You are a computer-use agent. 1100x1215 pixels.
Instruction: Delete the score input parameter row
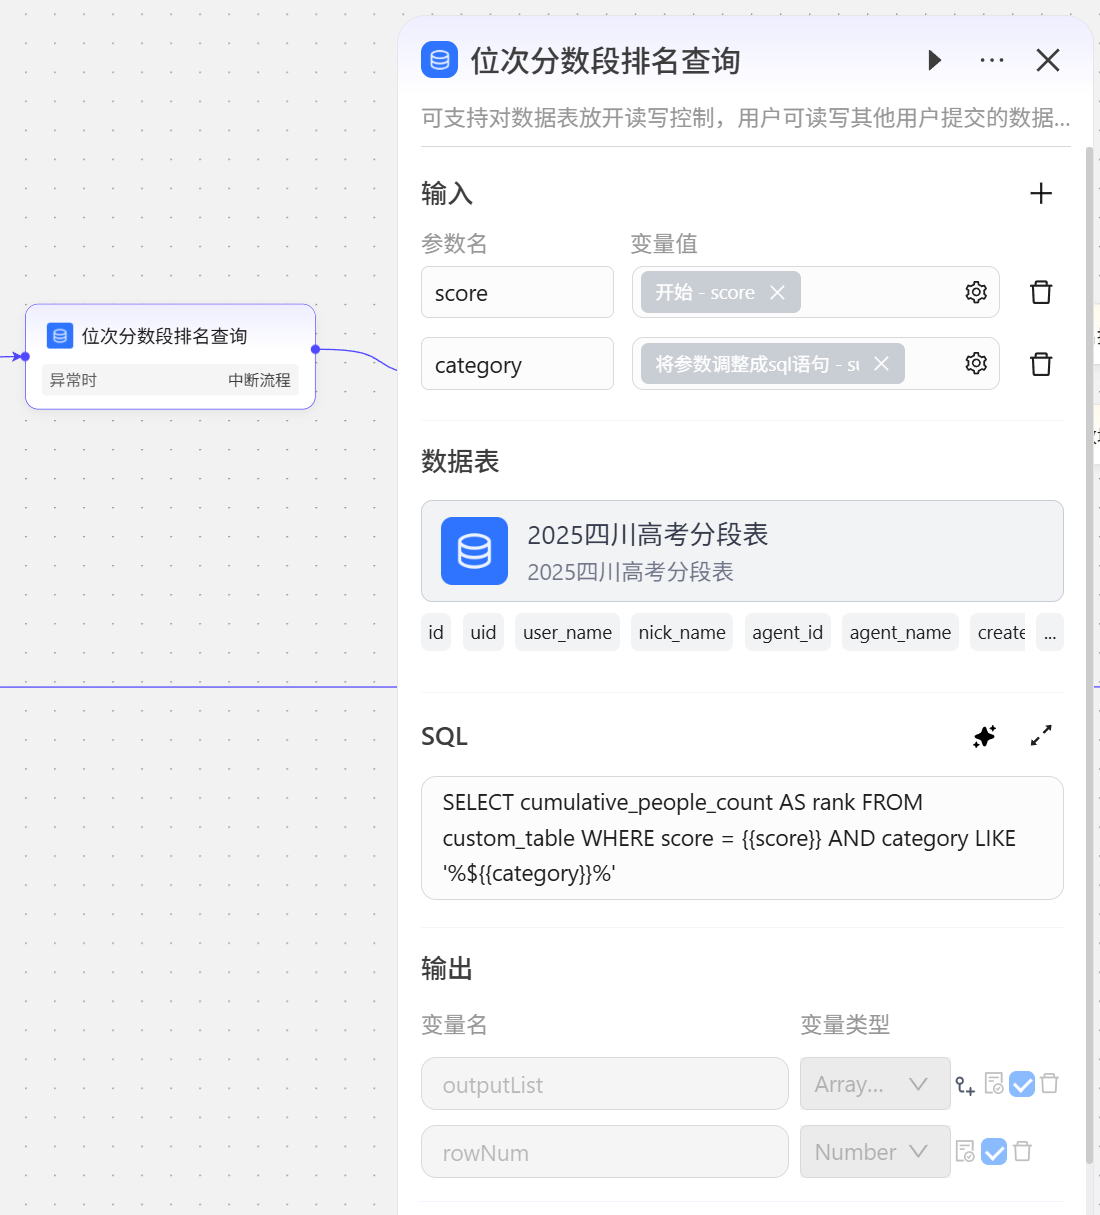point(1040,292)
